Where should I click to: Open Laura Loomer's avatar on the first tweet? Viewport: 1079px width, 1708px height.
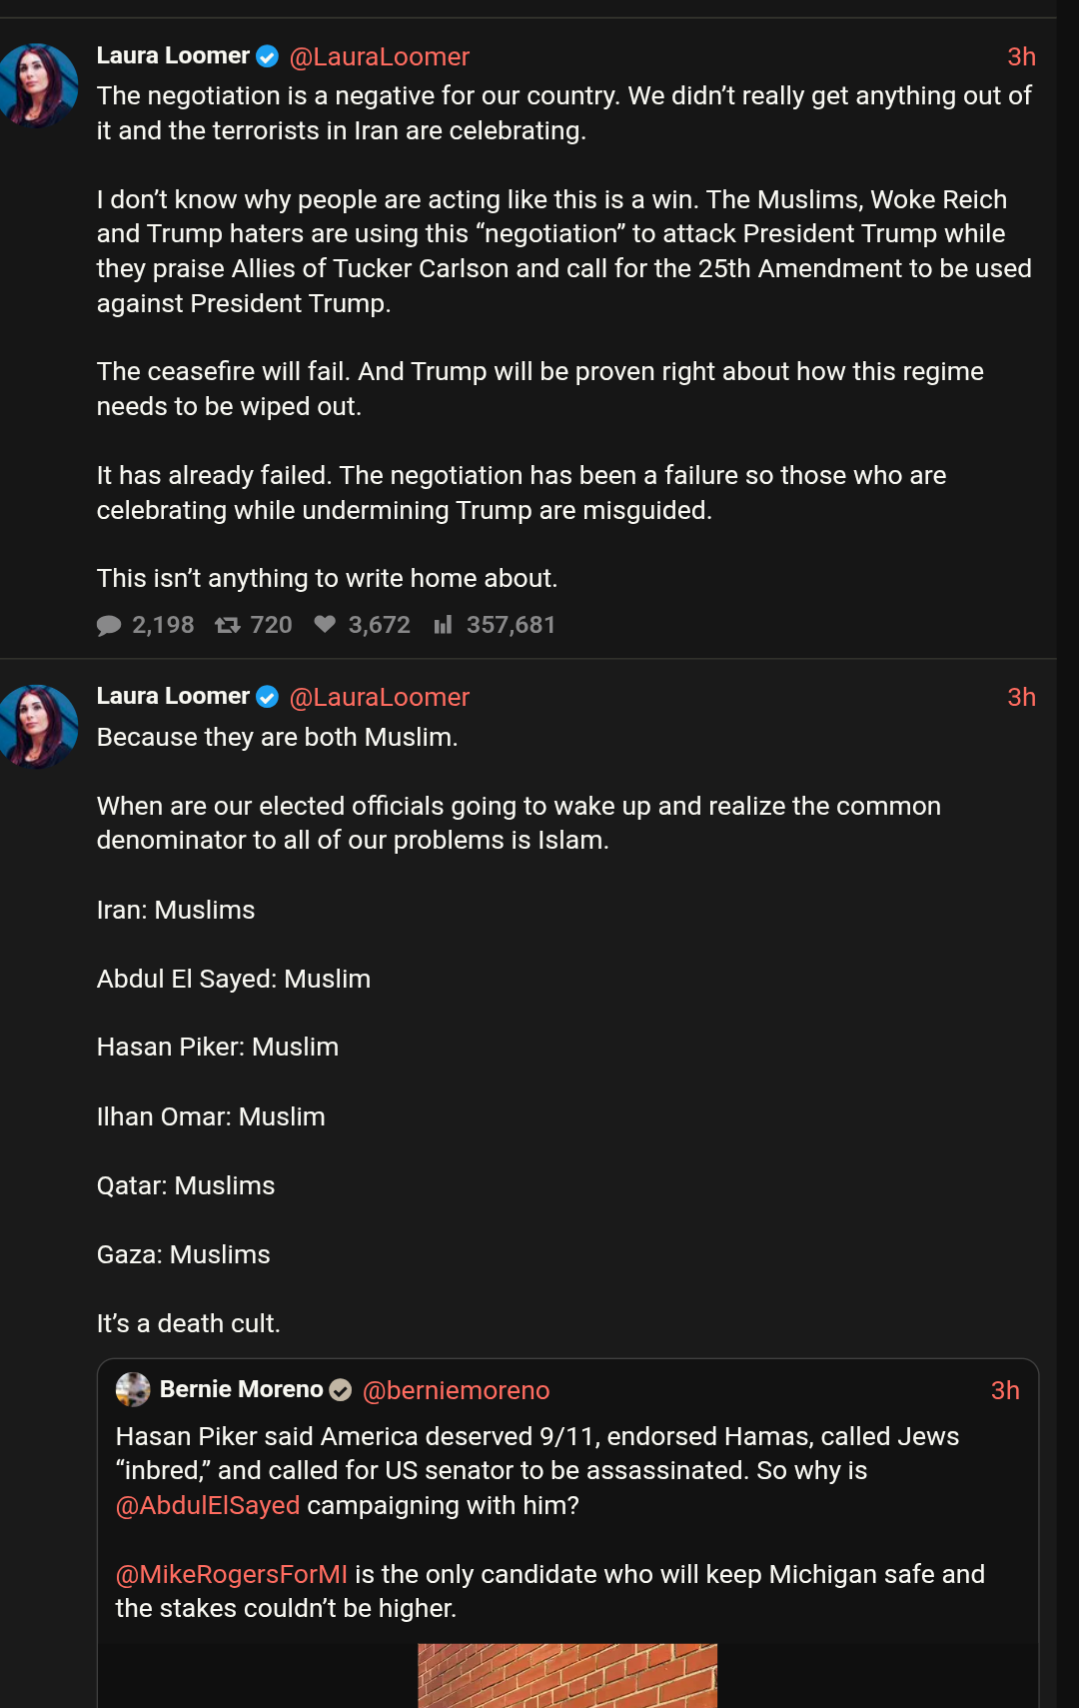(x=39, y=85)
